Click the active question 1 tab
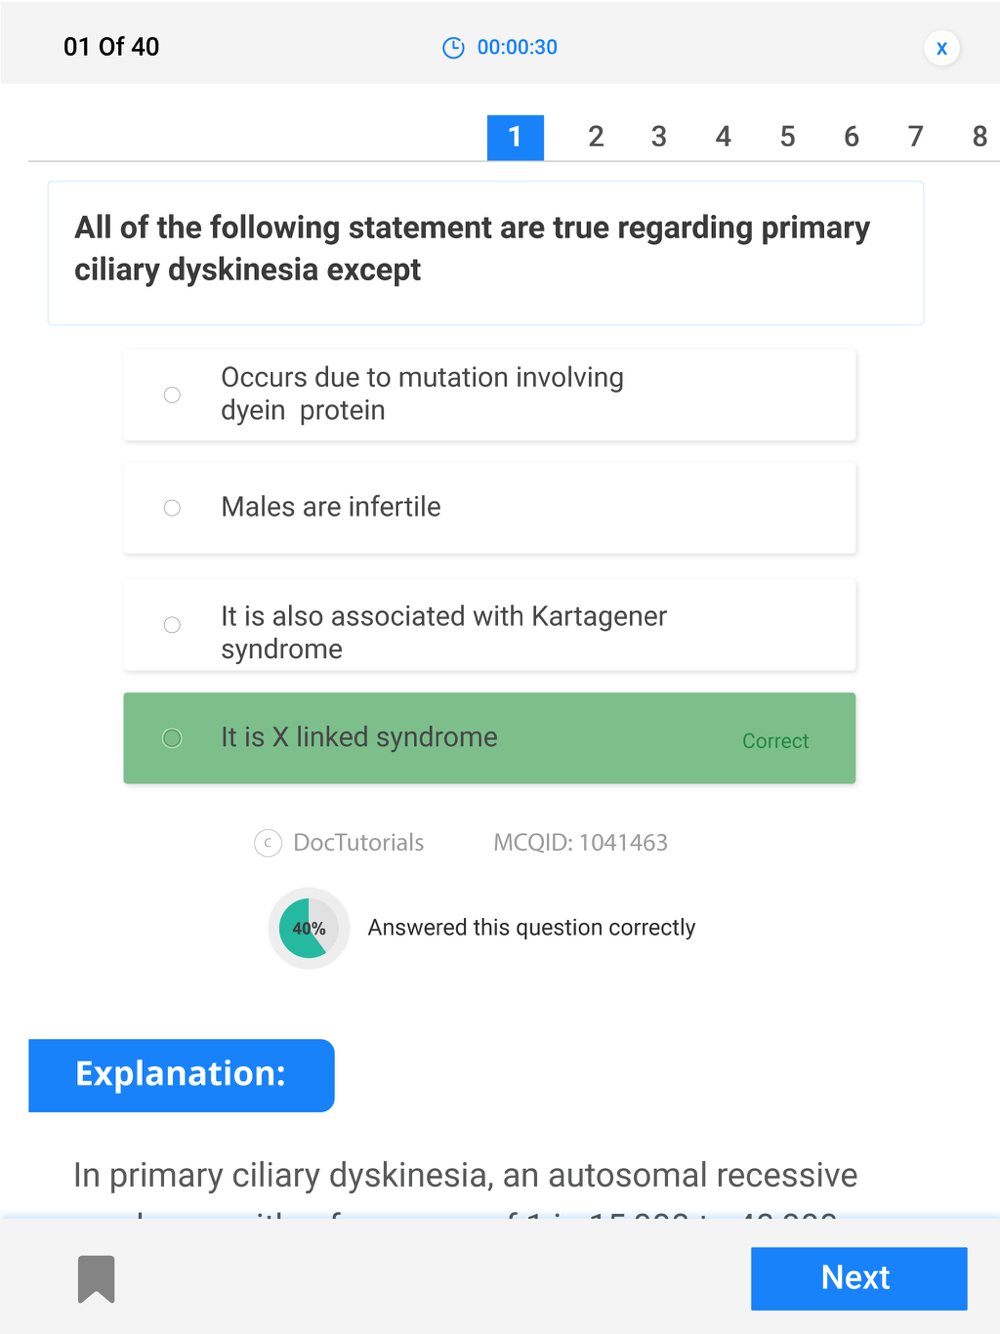 point(515,137)
